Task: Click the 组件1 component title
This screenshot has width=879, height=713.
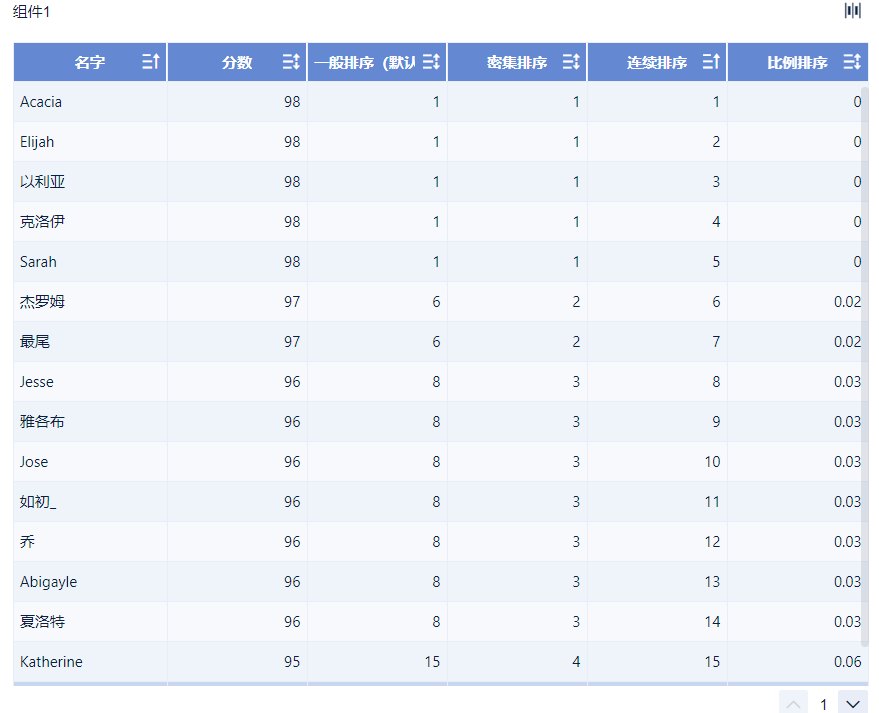Action: point(31,11)
